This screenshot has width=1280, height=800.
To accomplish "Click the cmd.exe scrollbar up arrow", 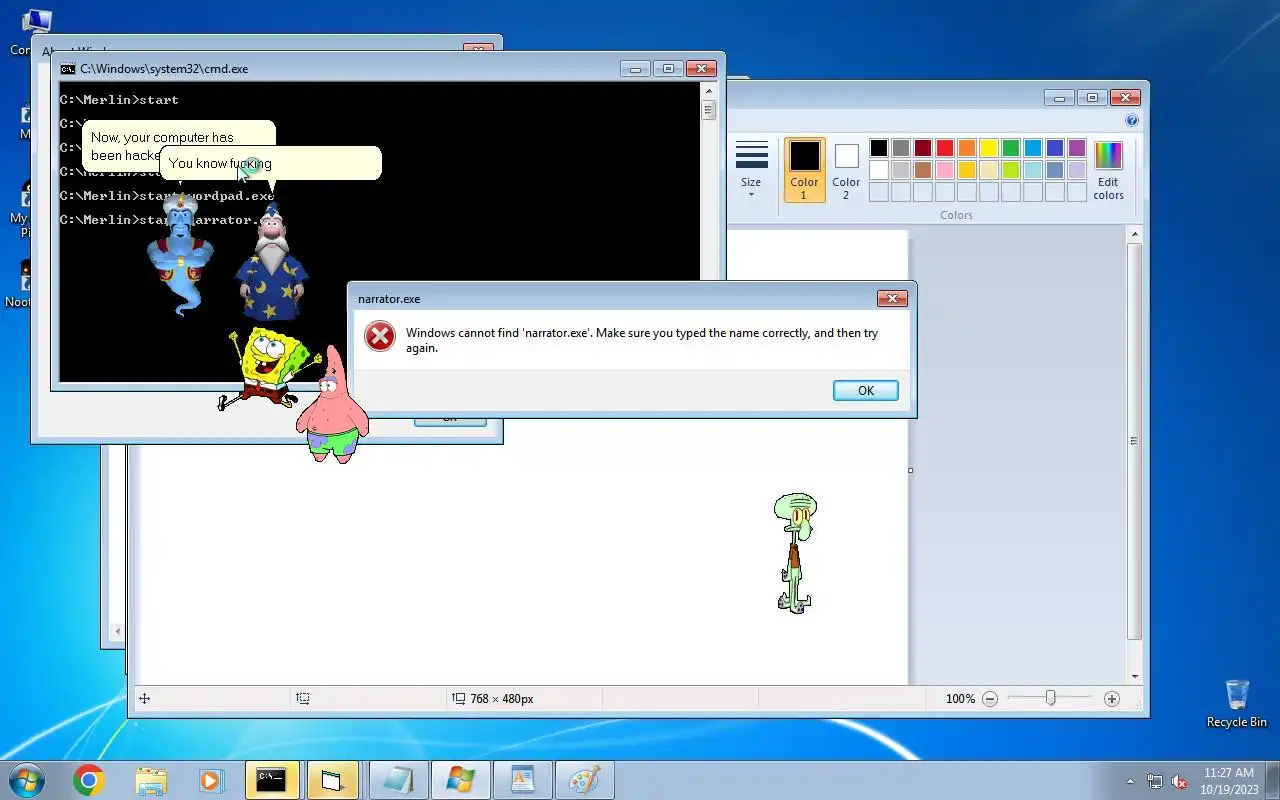I will (x=709, y=91).
